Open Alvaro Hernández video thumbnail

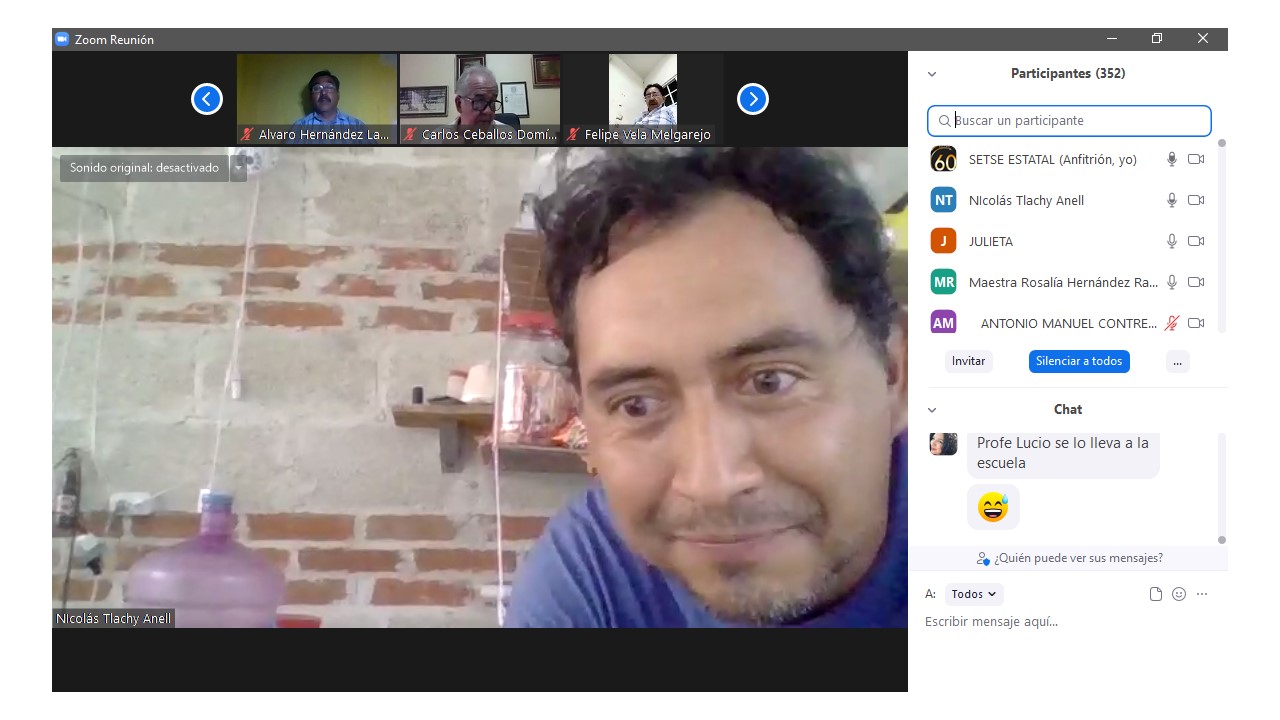point(317,99)
